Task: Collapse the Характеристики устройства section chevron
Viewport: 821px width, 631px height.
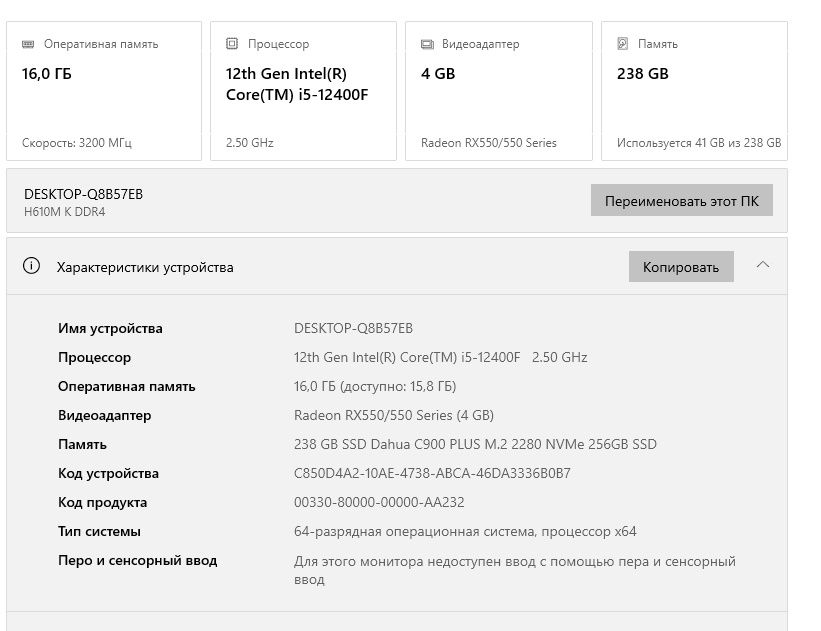Action: 763,266
